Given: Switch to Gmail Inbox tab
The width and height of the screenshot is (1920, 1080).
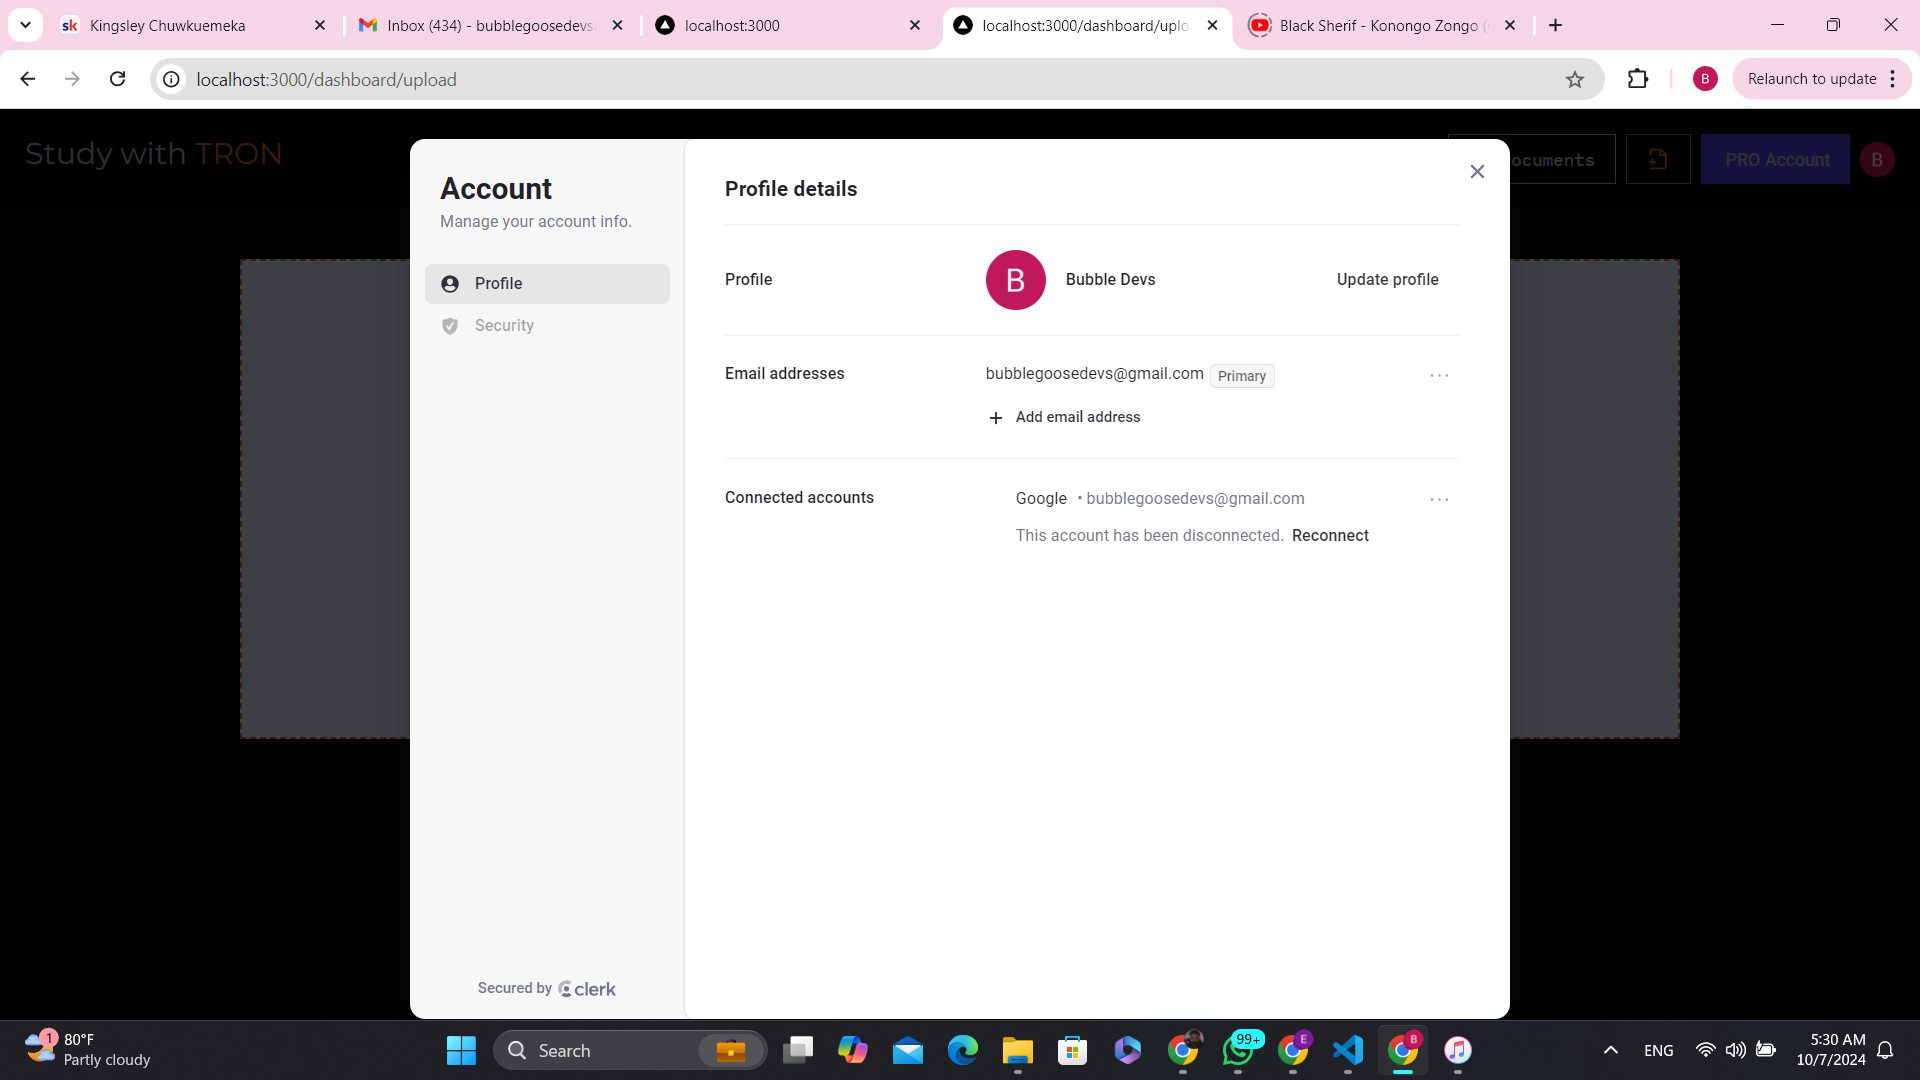Looking at the screenshot, I should pyautogui.click(x=490, y=25).
